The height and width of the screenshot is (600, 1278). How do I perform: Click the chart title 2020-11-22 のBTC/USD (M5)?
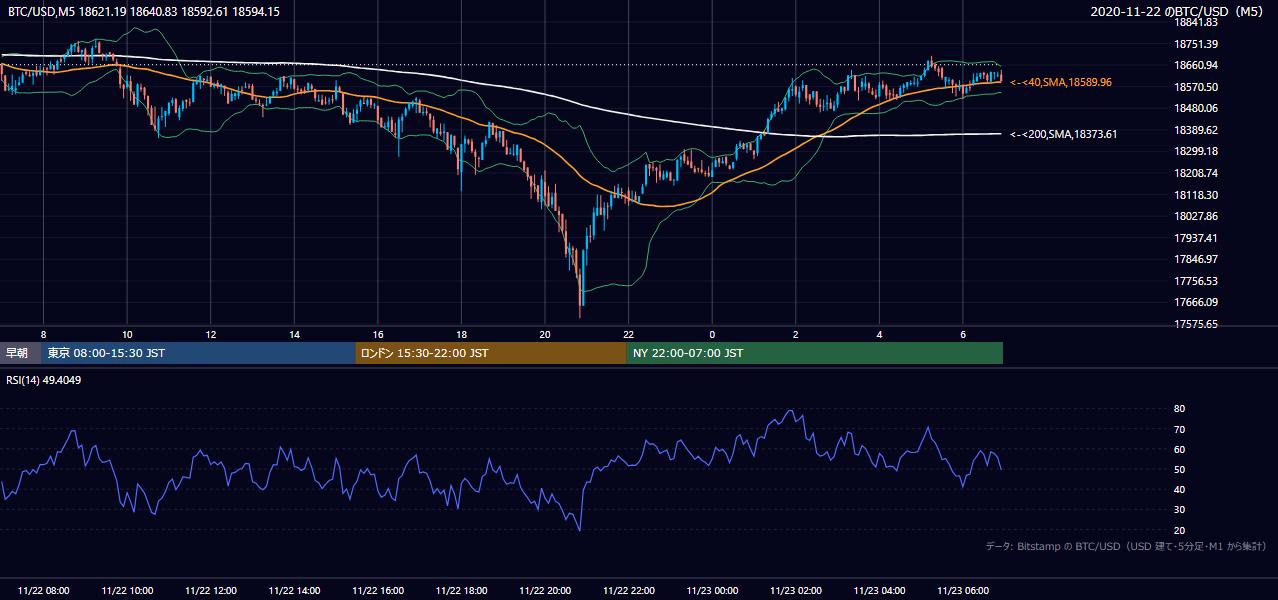tap(1179, 11)
